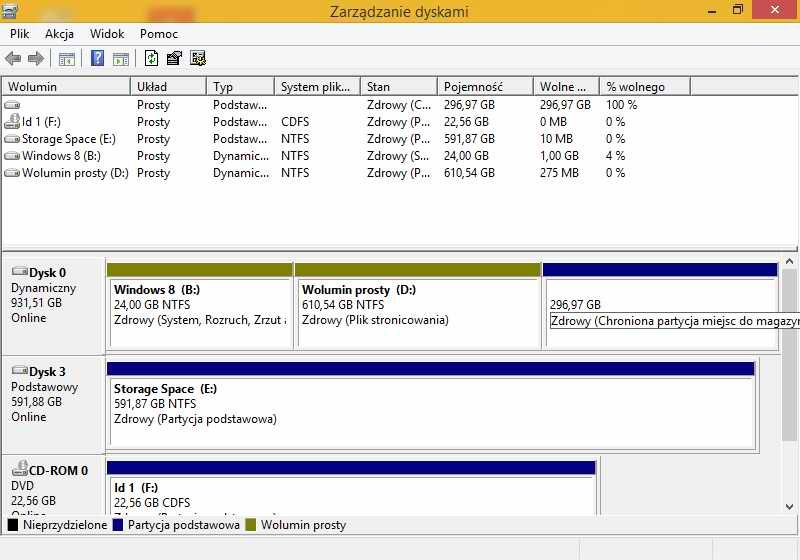Image resolution: width=800 pixels, height=560 pixels.
Task: Click the app icon in title bar
Action: tap(10, 10)
